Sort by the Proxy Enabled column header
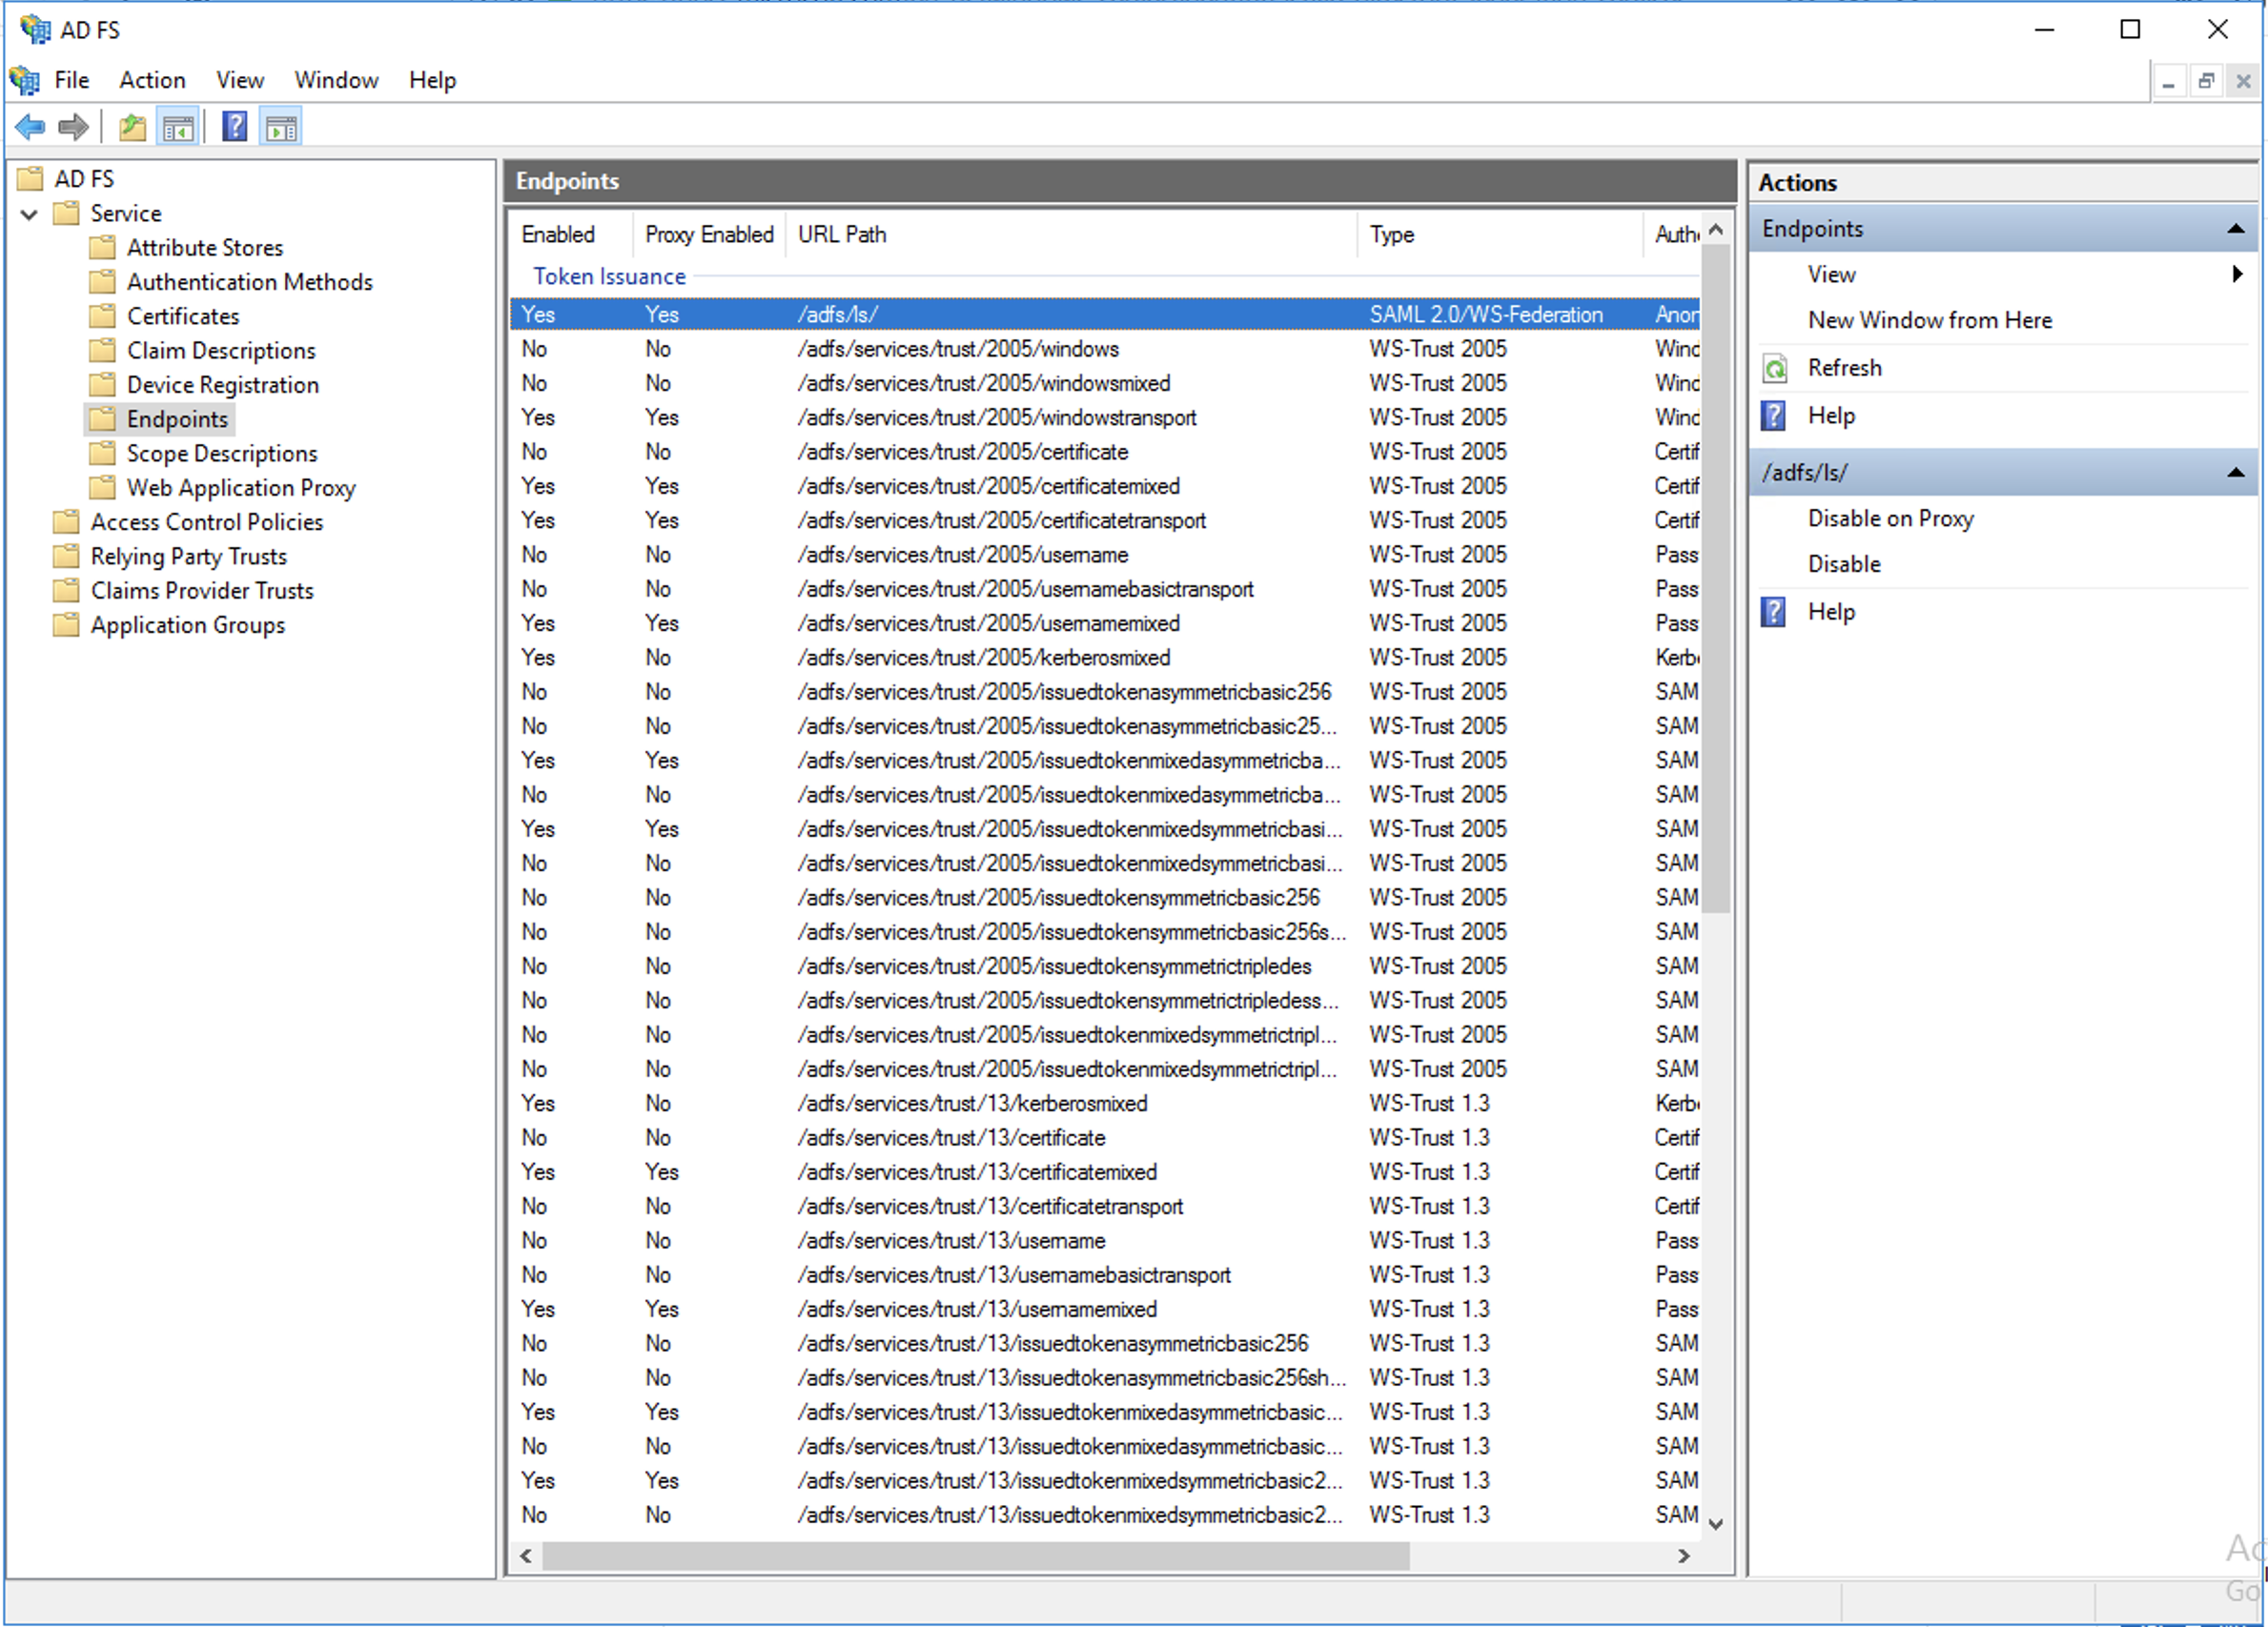Viewport: 2268px width, 1627px height. tap(709, 234)
